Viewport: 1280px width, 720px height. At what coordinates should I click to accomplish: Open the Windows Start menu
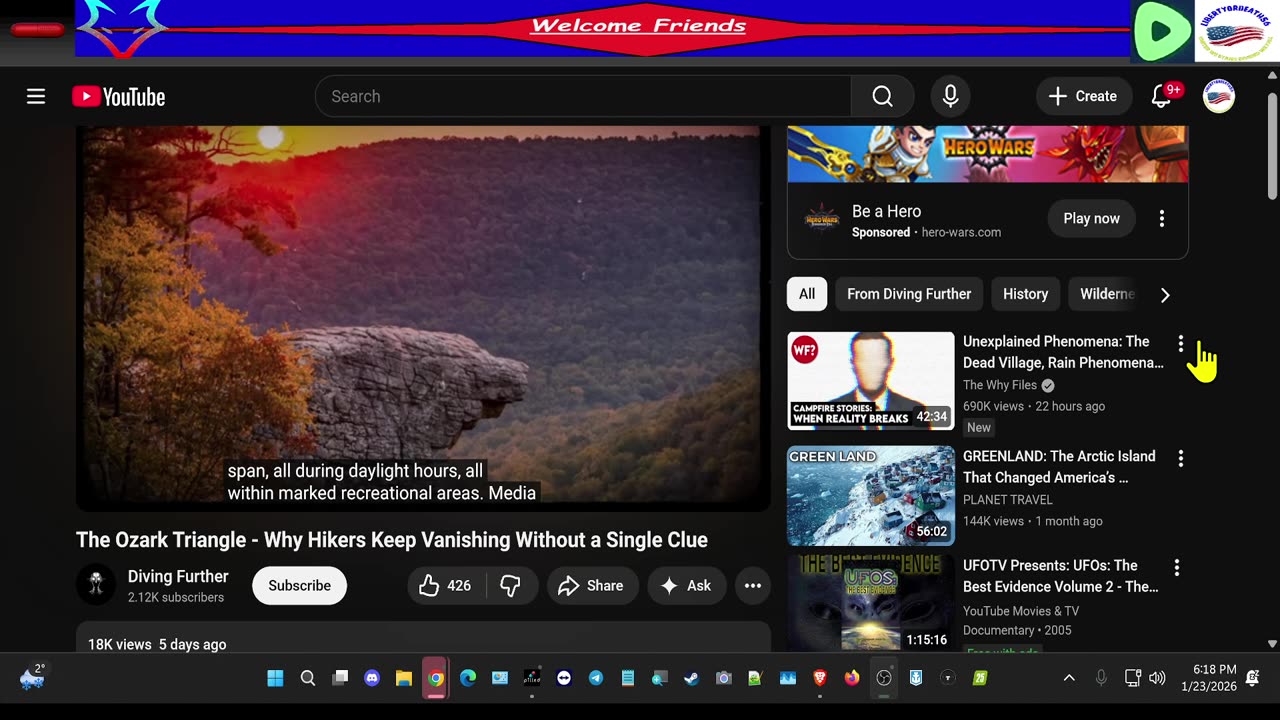275,678
